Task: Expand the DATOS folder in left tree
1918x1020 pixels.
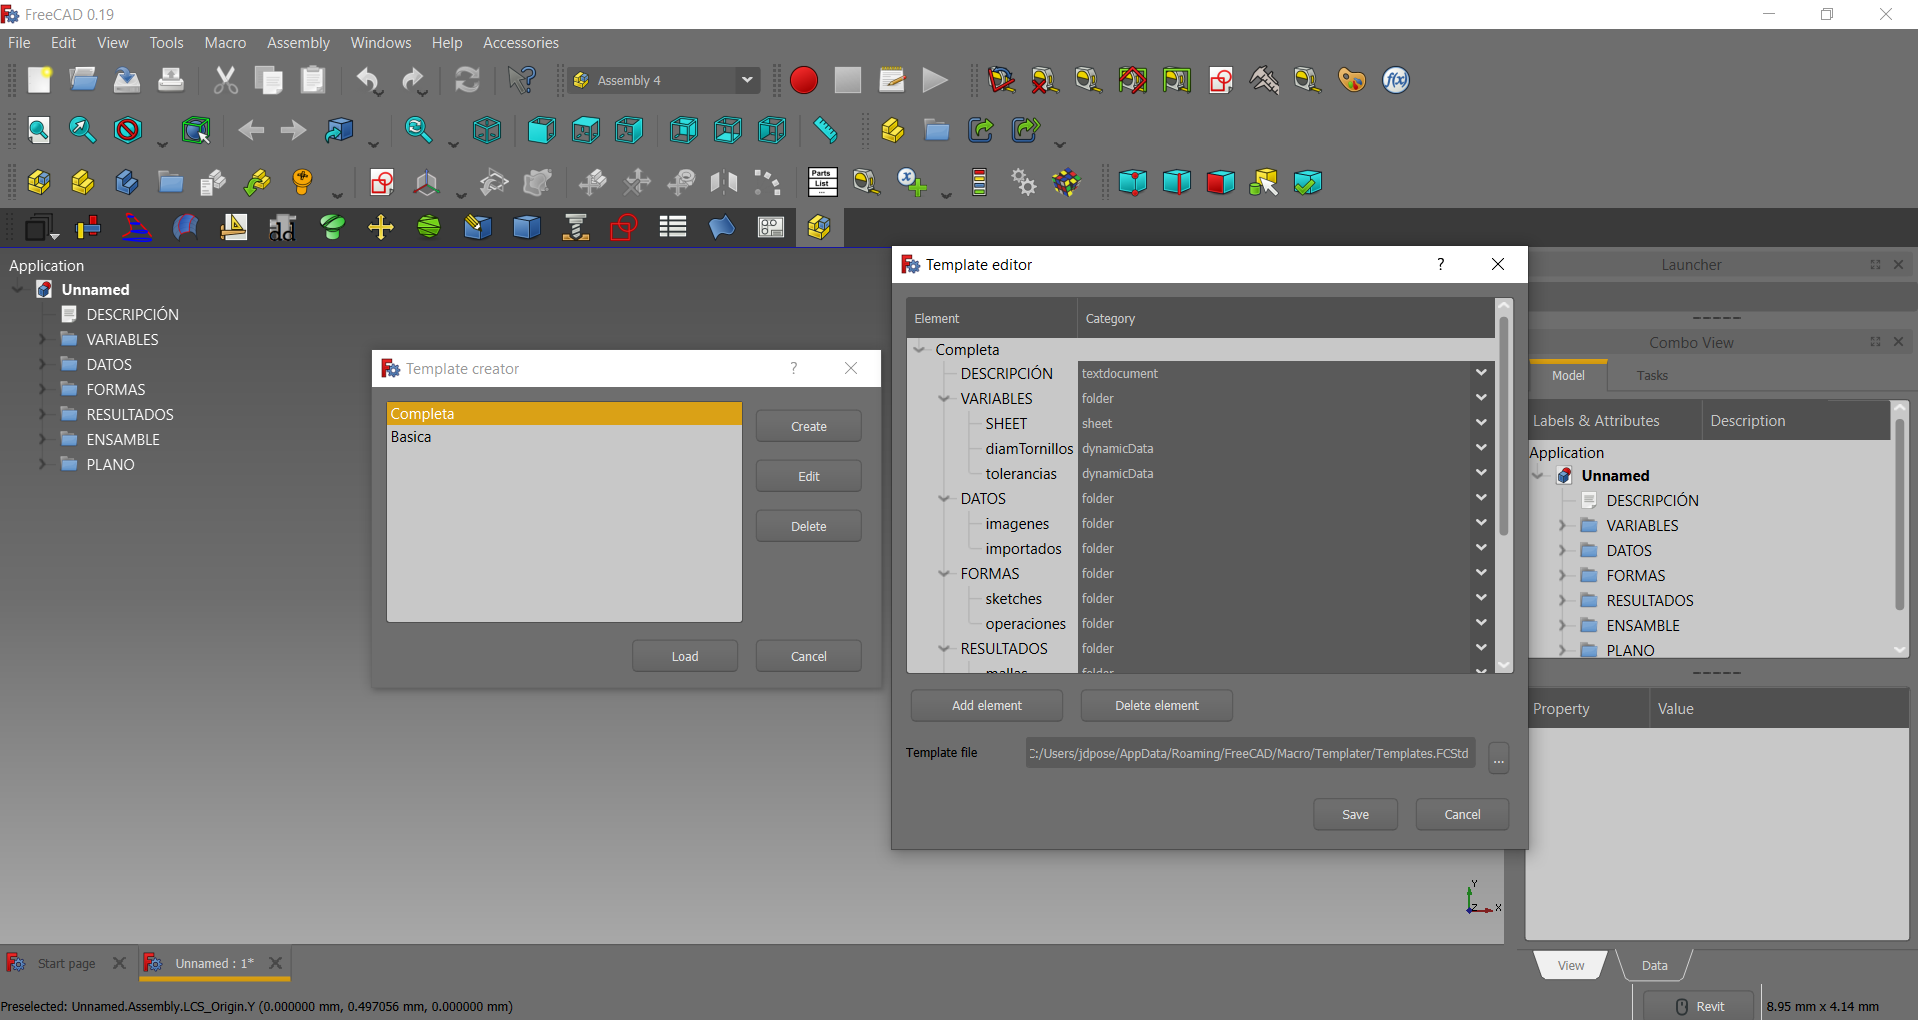Action: point(42,365)
